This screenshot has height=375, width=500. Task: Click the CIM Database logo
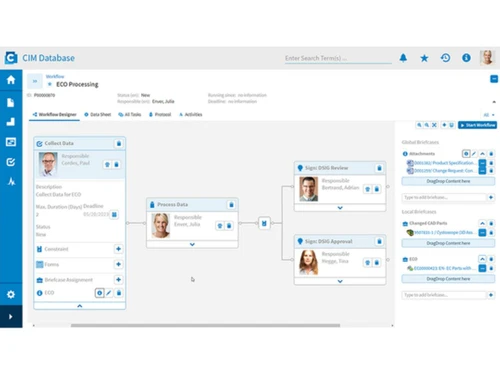click(x=11, y=58)
